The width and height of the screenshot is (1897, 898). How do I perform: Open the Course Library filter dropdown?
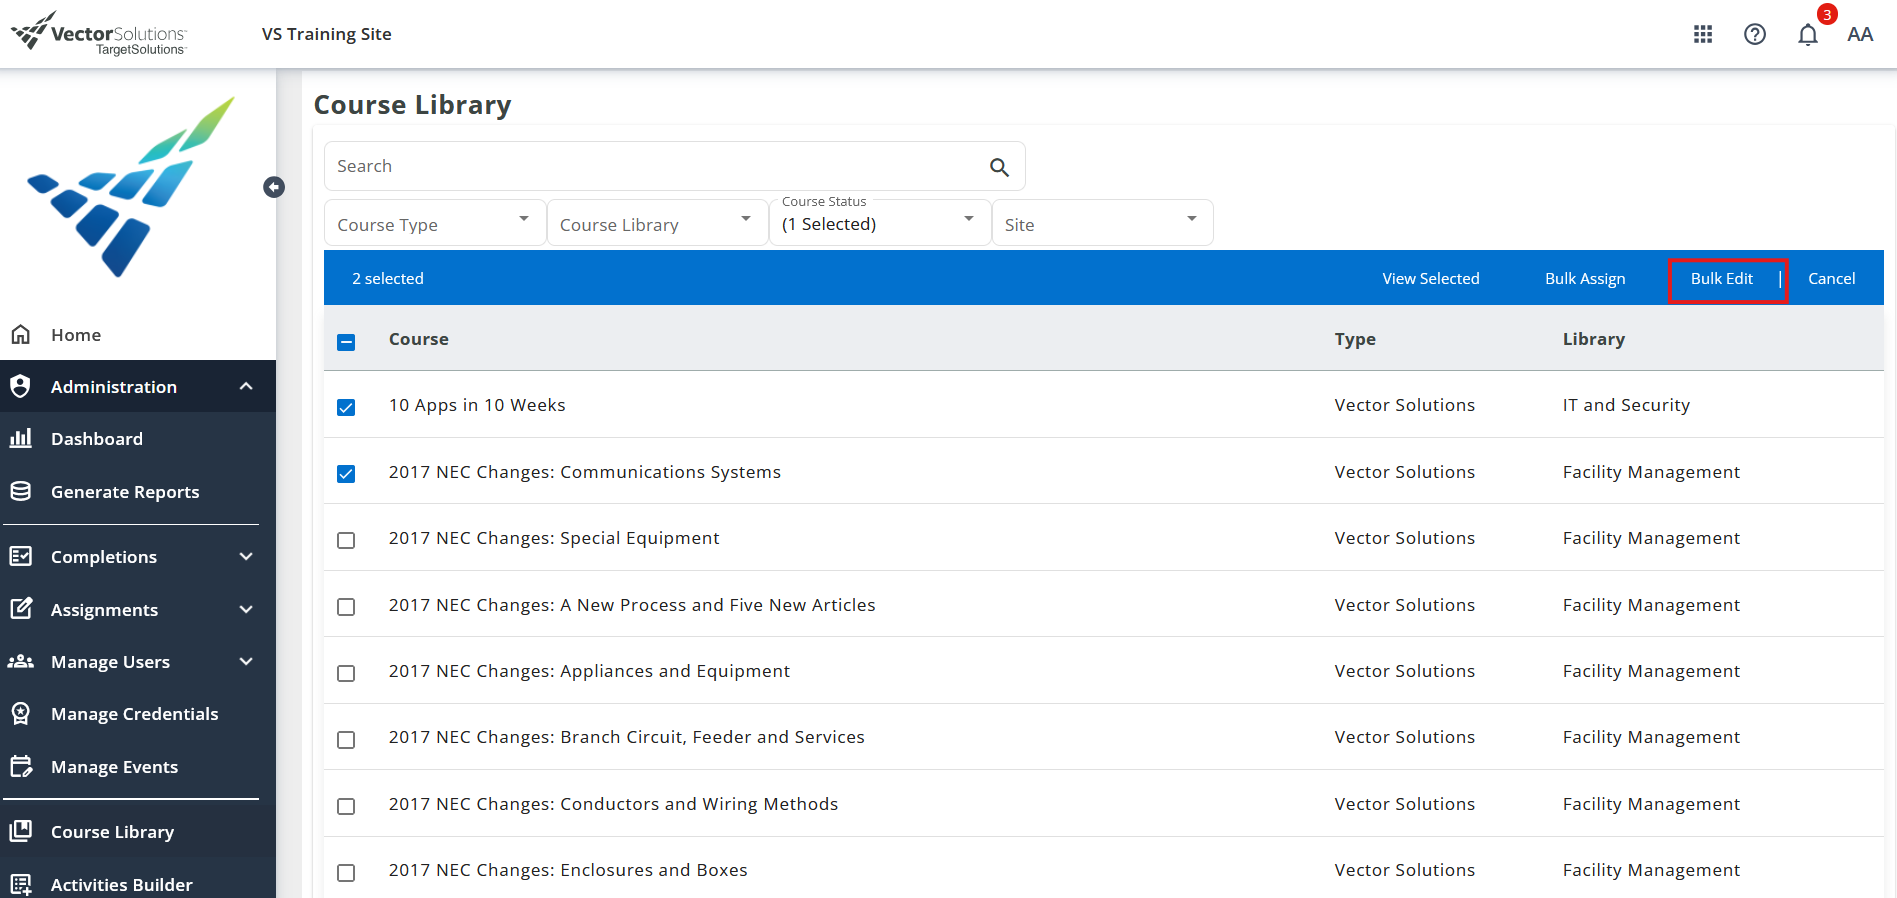point(657,223)
